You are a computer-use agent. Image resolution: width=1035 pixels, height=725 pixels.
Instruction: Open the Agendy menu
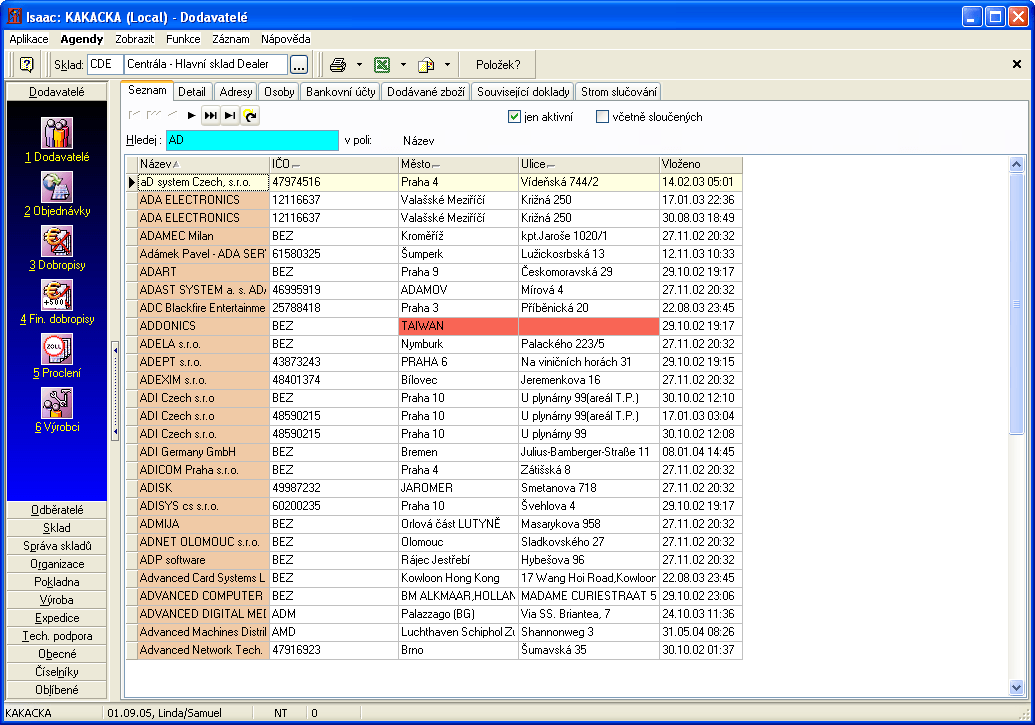pyautogui.click(x=81, y=39)
